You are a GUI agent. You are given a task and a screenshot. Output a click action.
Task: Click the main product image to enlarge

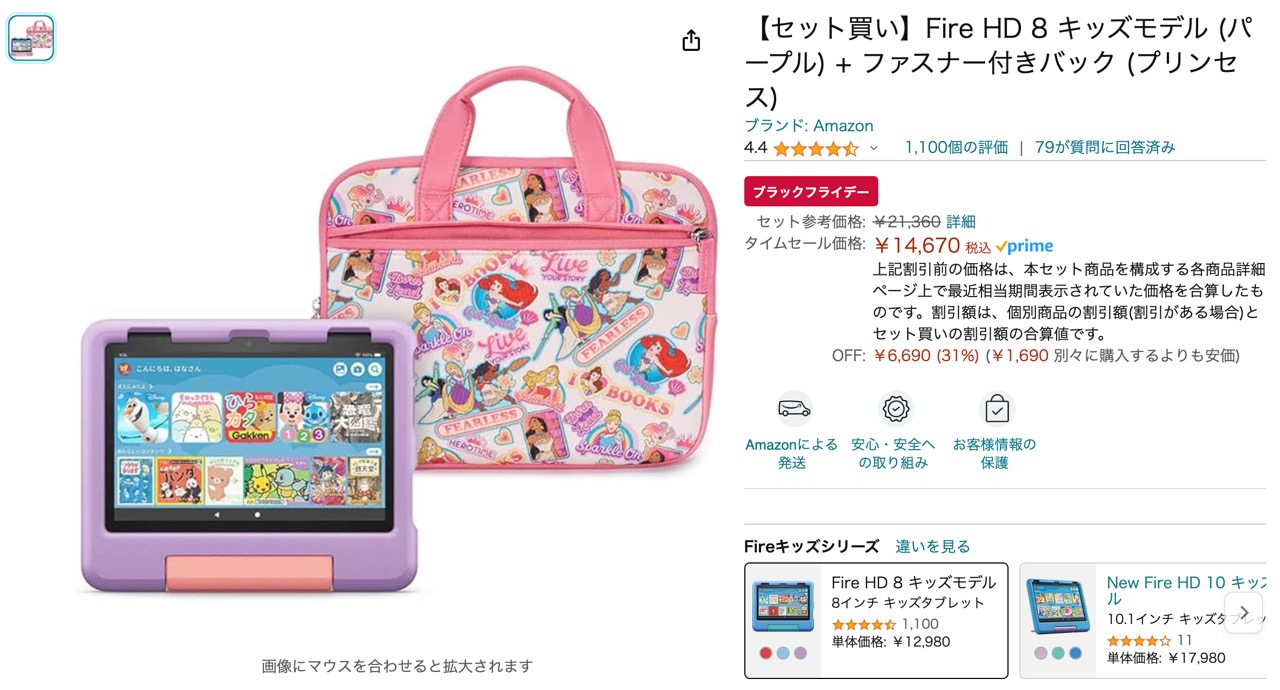pos(397,330)
